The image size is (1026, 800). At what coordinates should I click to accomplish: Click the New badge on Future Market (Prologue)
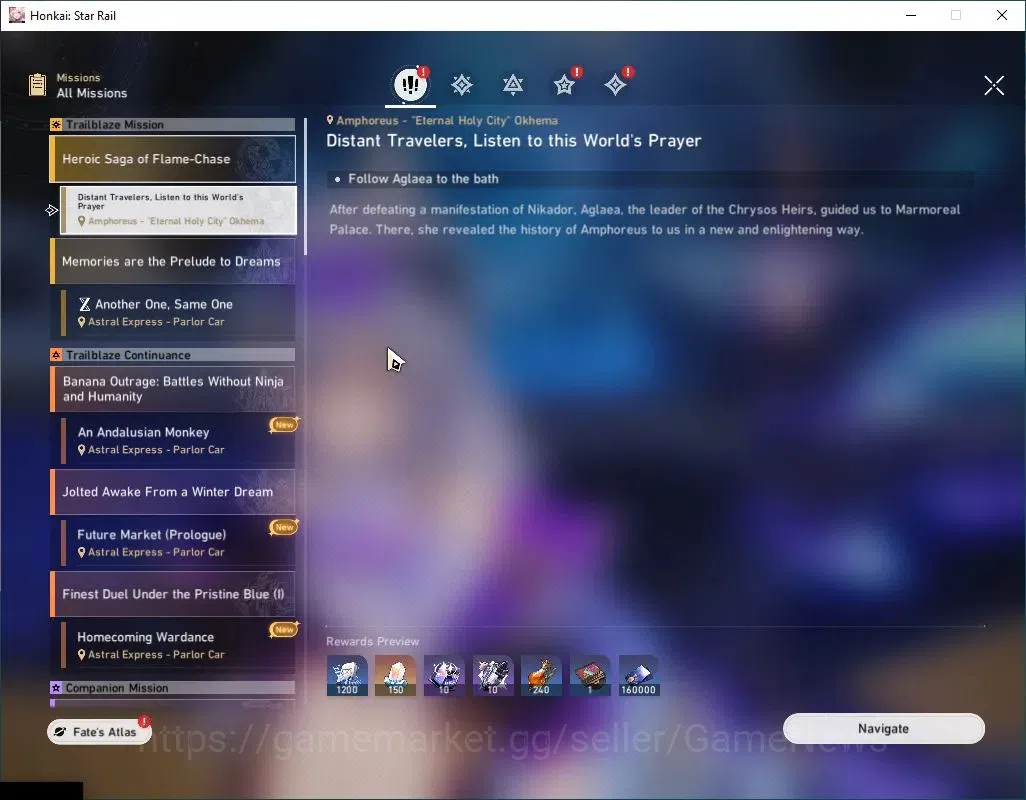(284, 527)
